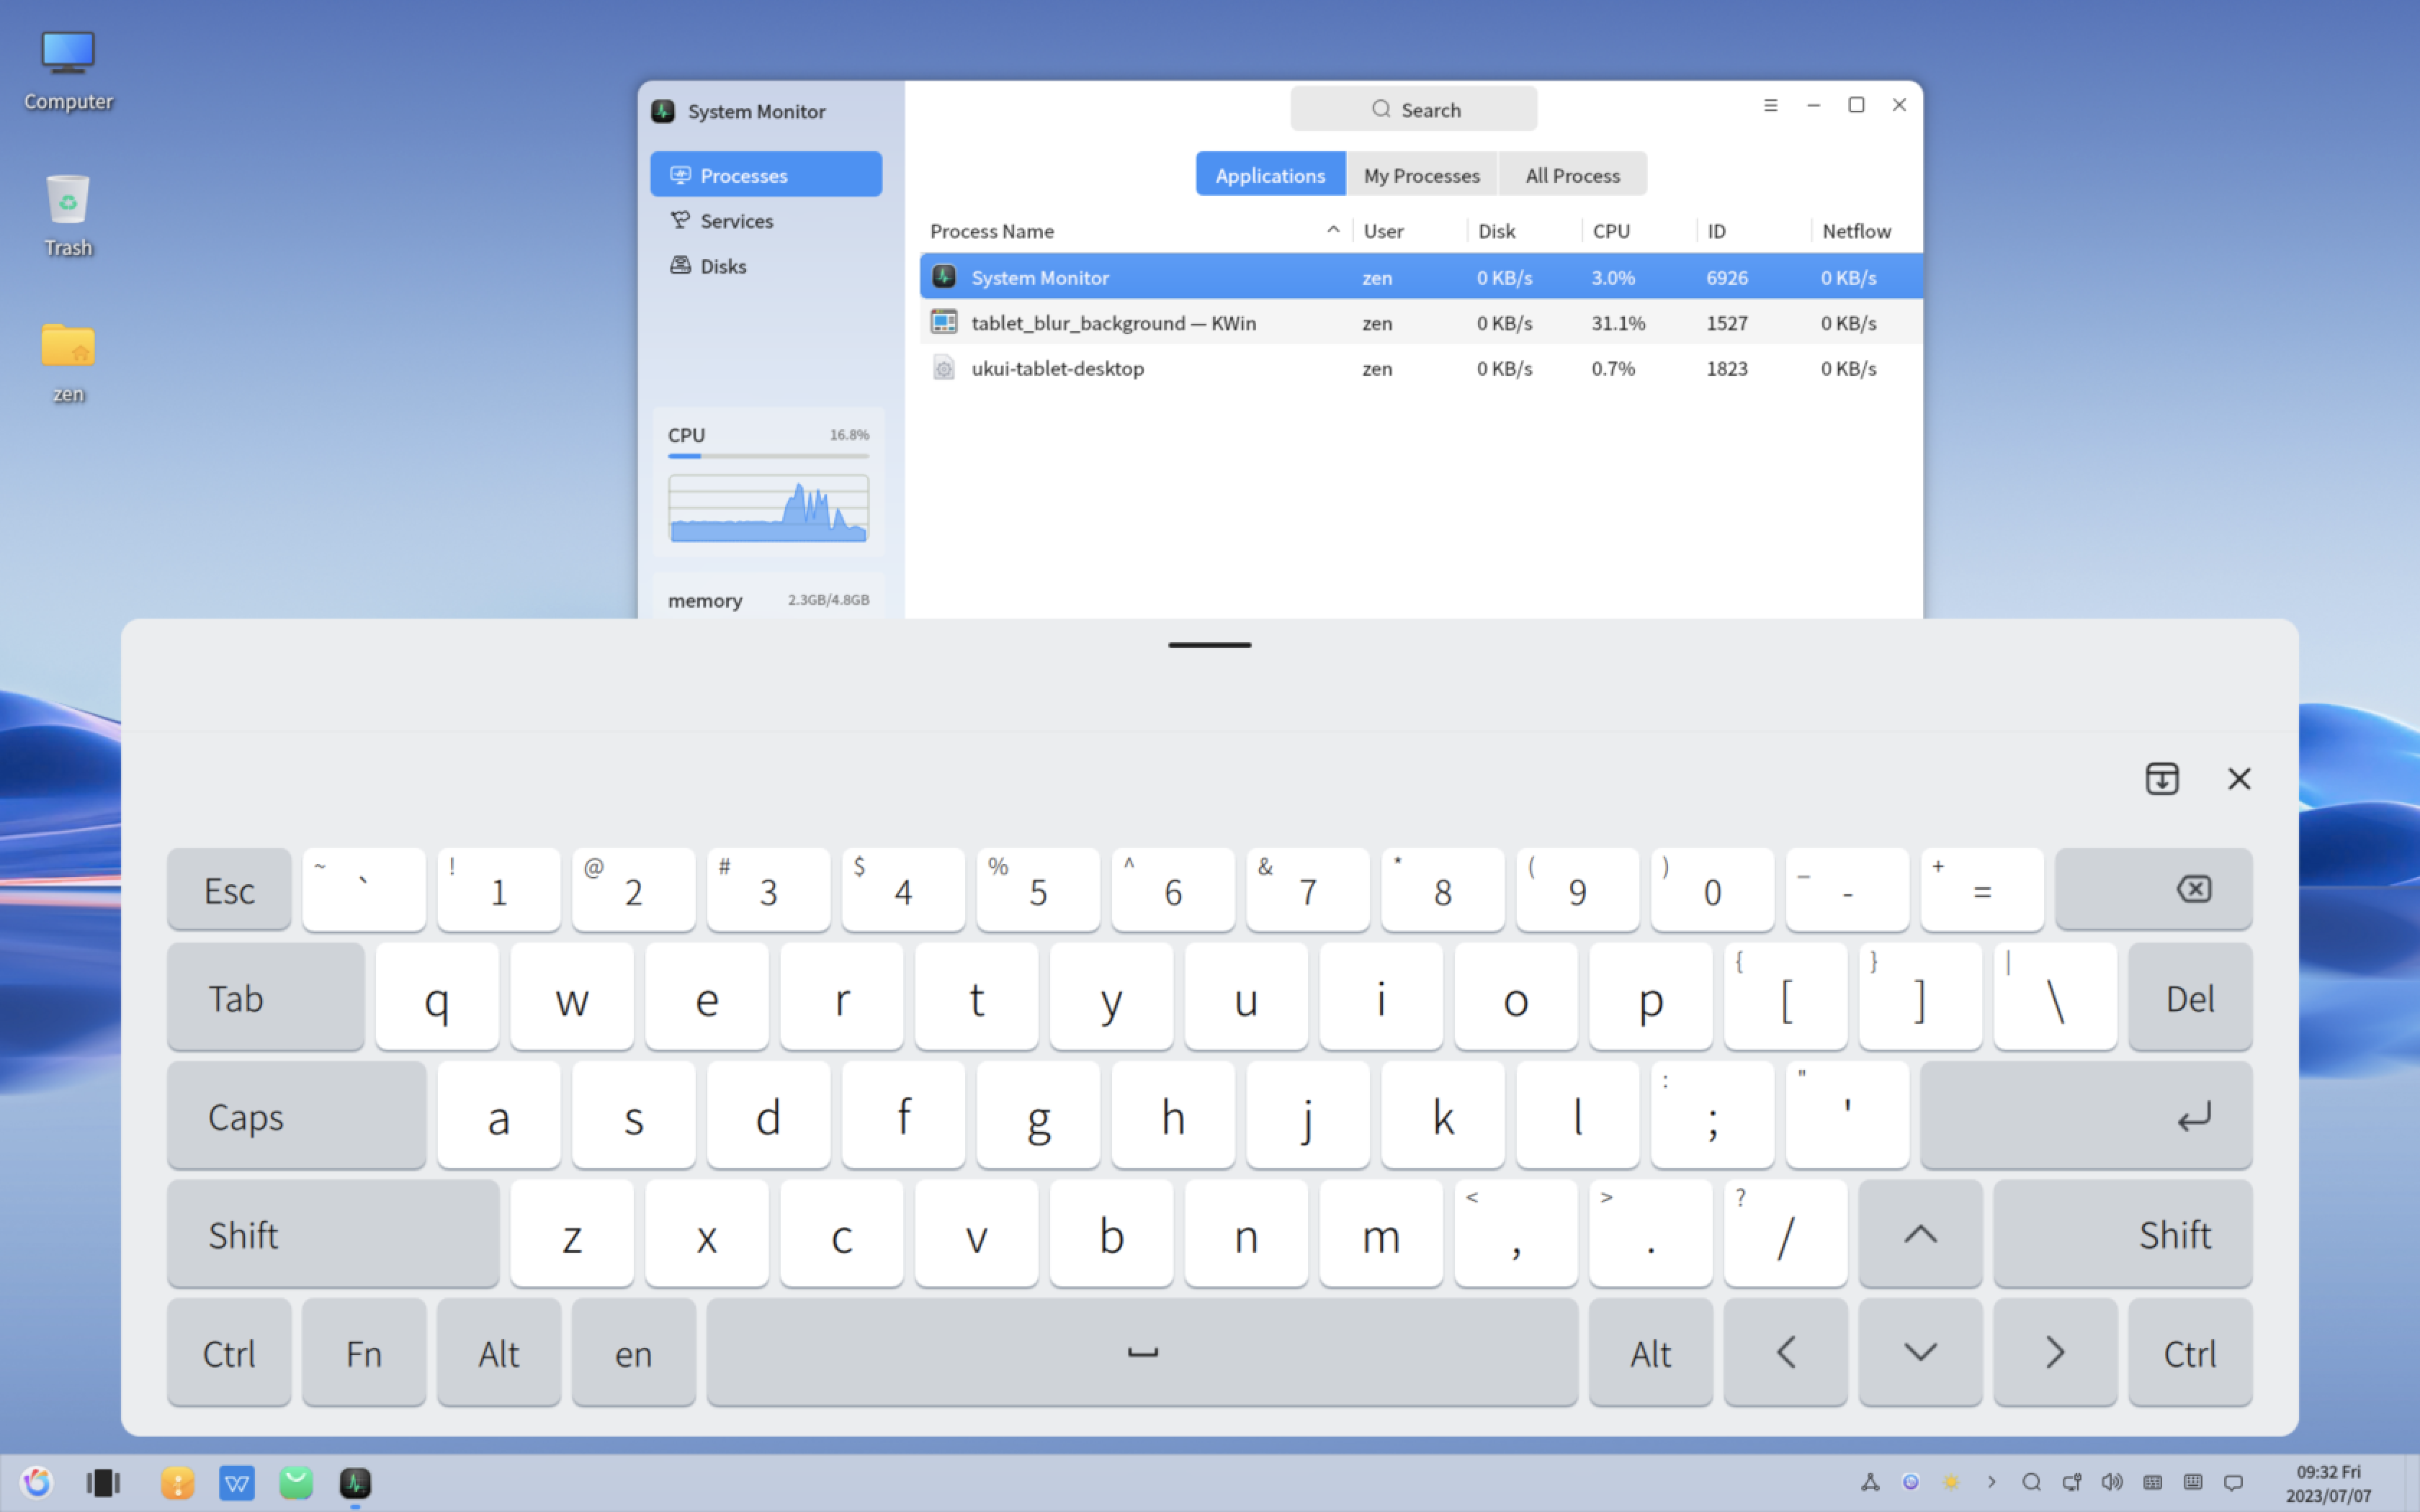
Task: Open the taskbar search icon
Action: (x=2031, y=1482)
